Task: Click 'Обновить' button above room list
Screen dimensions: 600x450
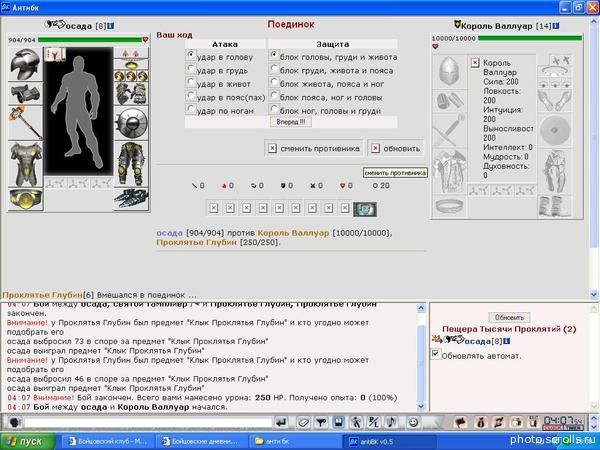Action: tap(509, 318)
